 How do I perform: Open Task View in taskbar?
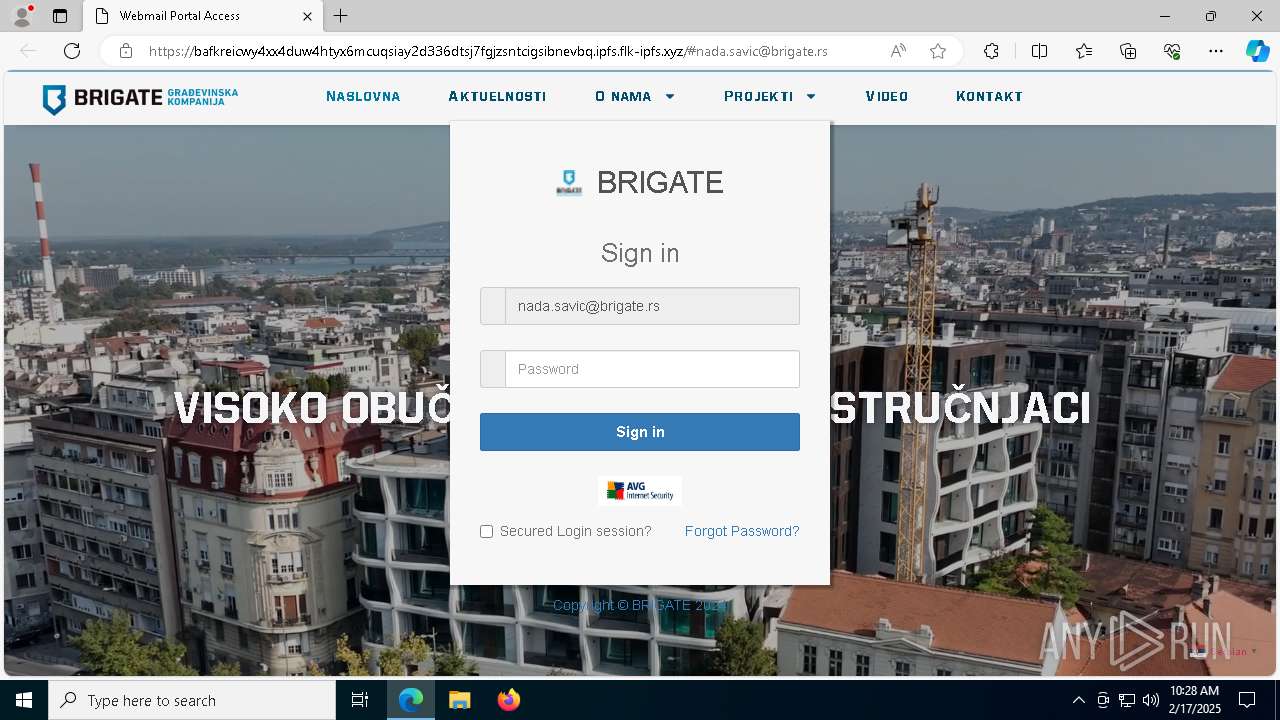click(360, 700)
